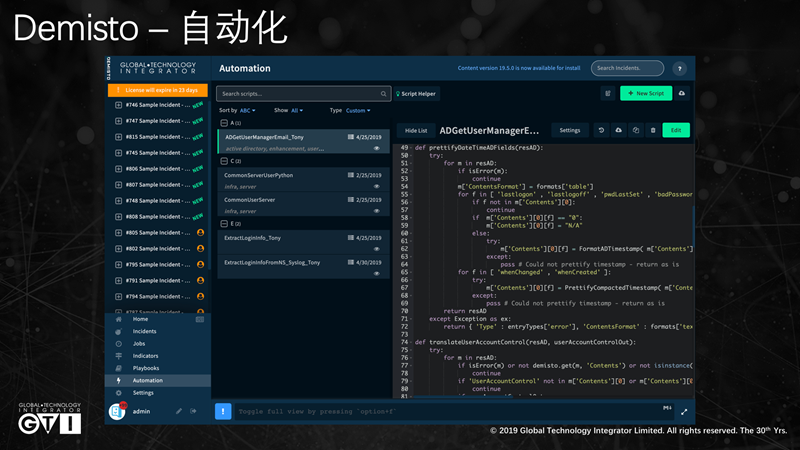The width and height of the screenshot is (800, 450).
Task: Click the license expiry warning banner
Action: point(158,90)
